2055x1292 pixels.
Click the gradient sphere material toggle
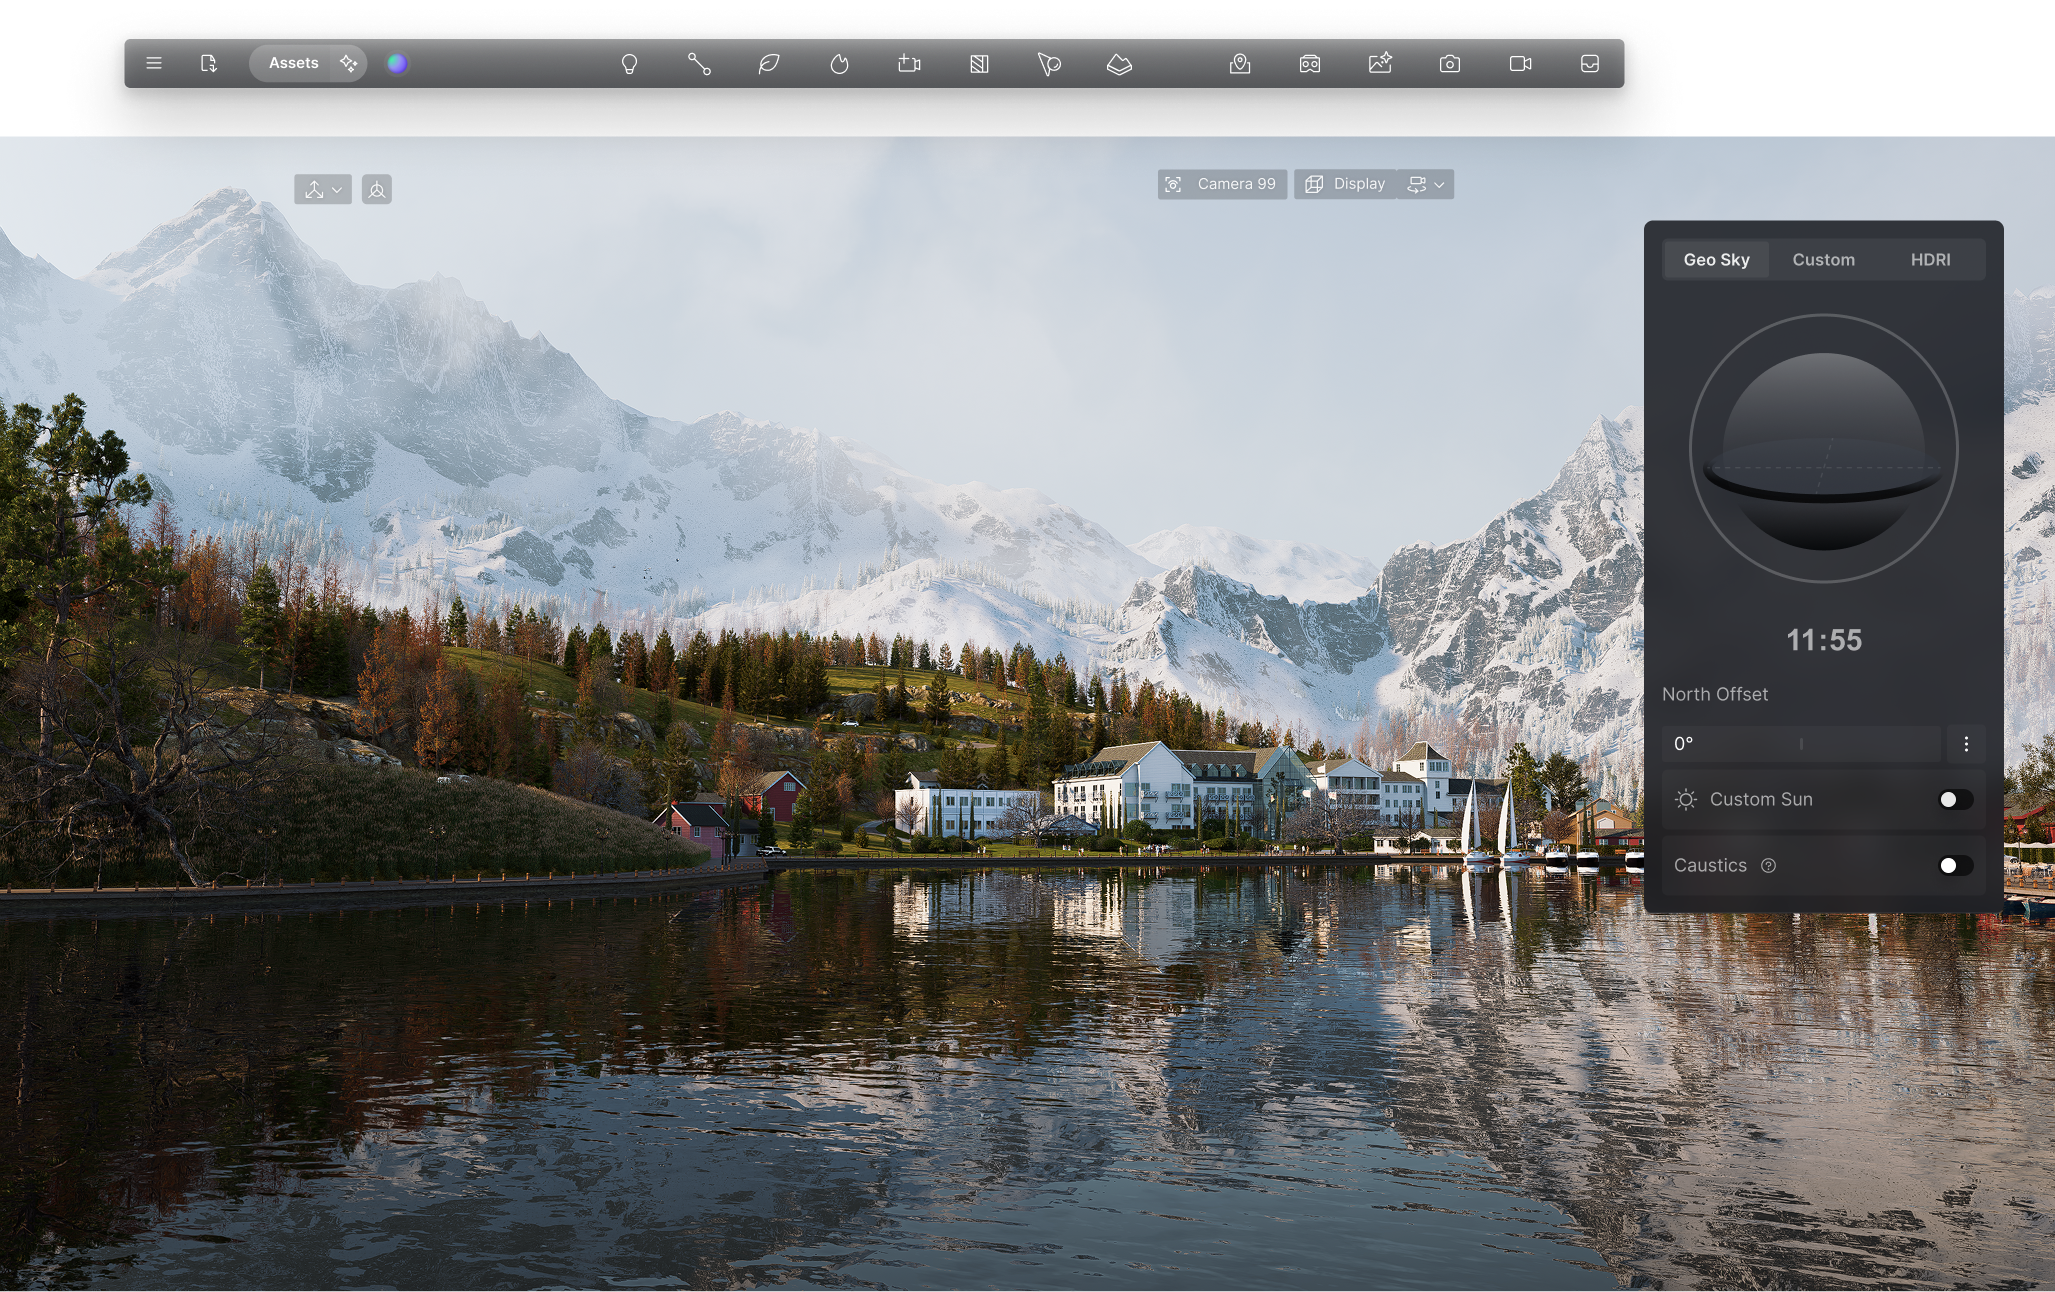(x=397, y=64)
